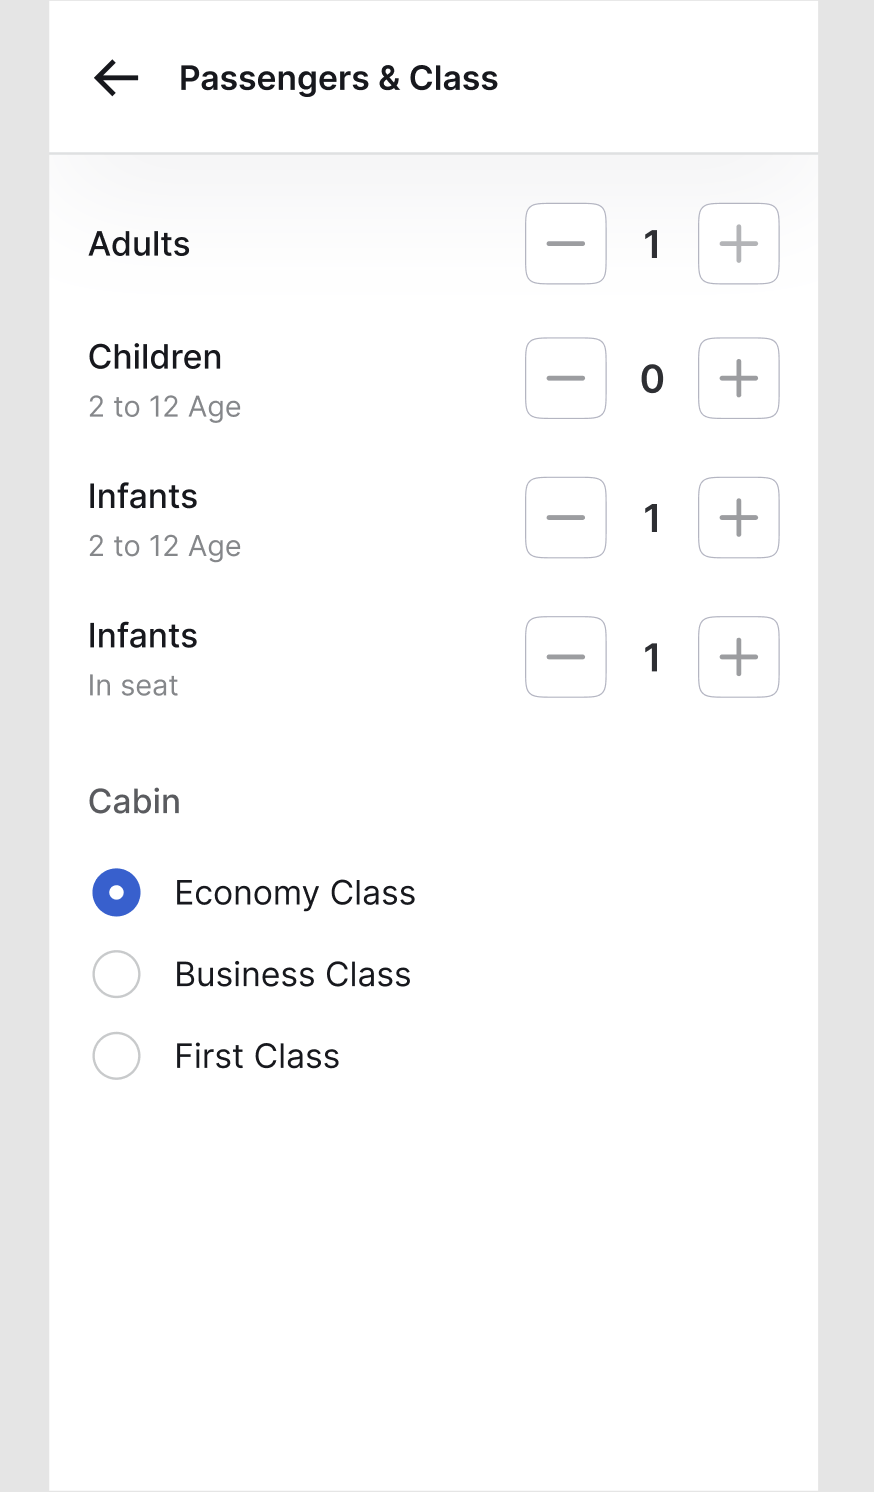Click the Economy Class label text

pyautogui.click(x=295, y=892)
